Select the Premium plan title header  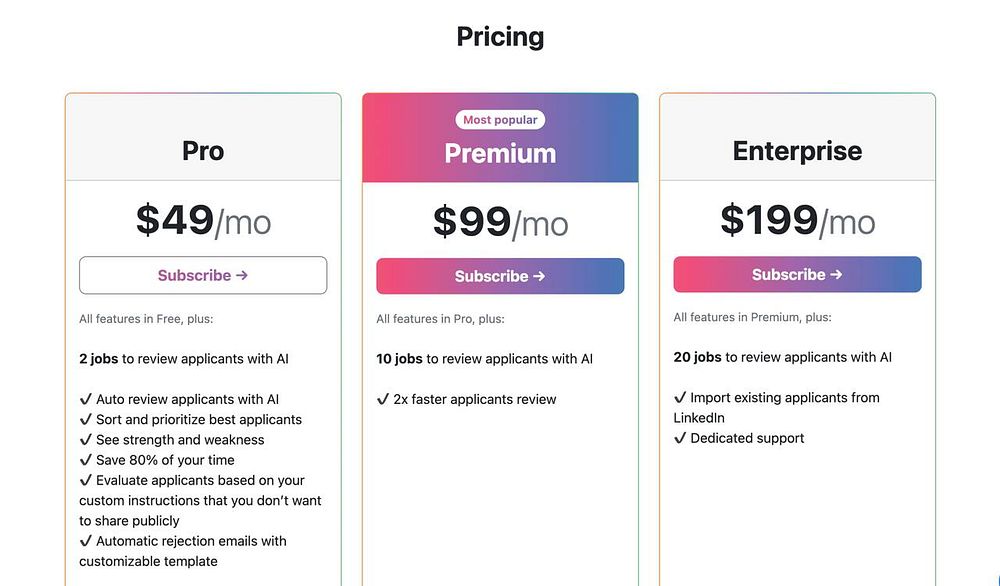tap(500, 153)
